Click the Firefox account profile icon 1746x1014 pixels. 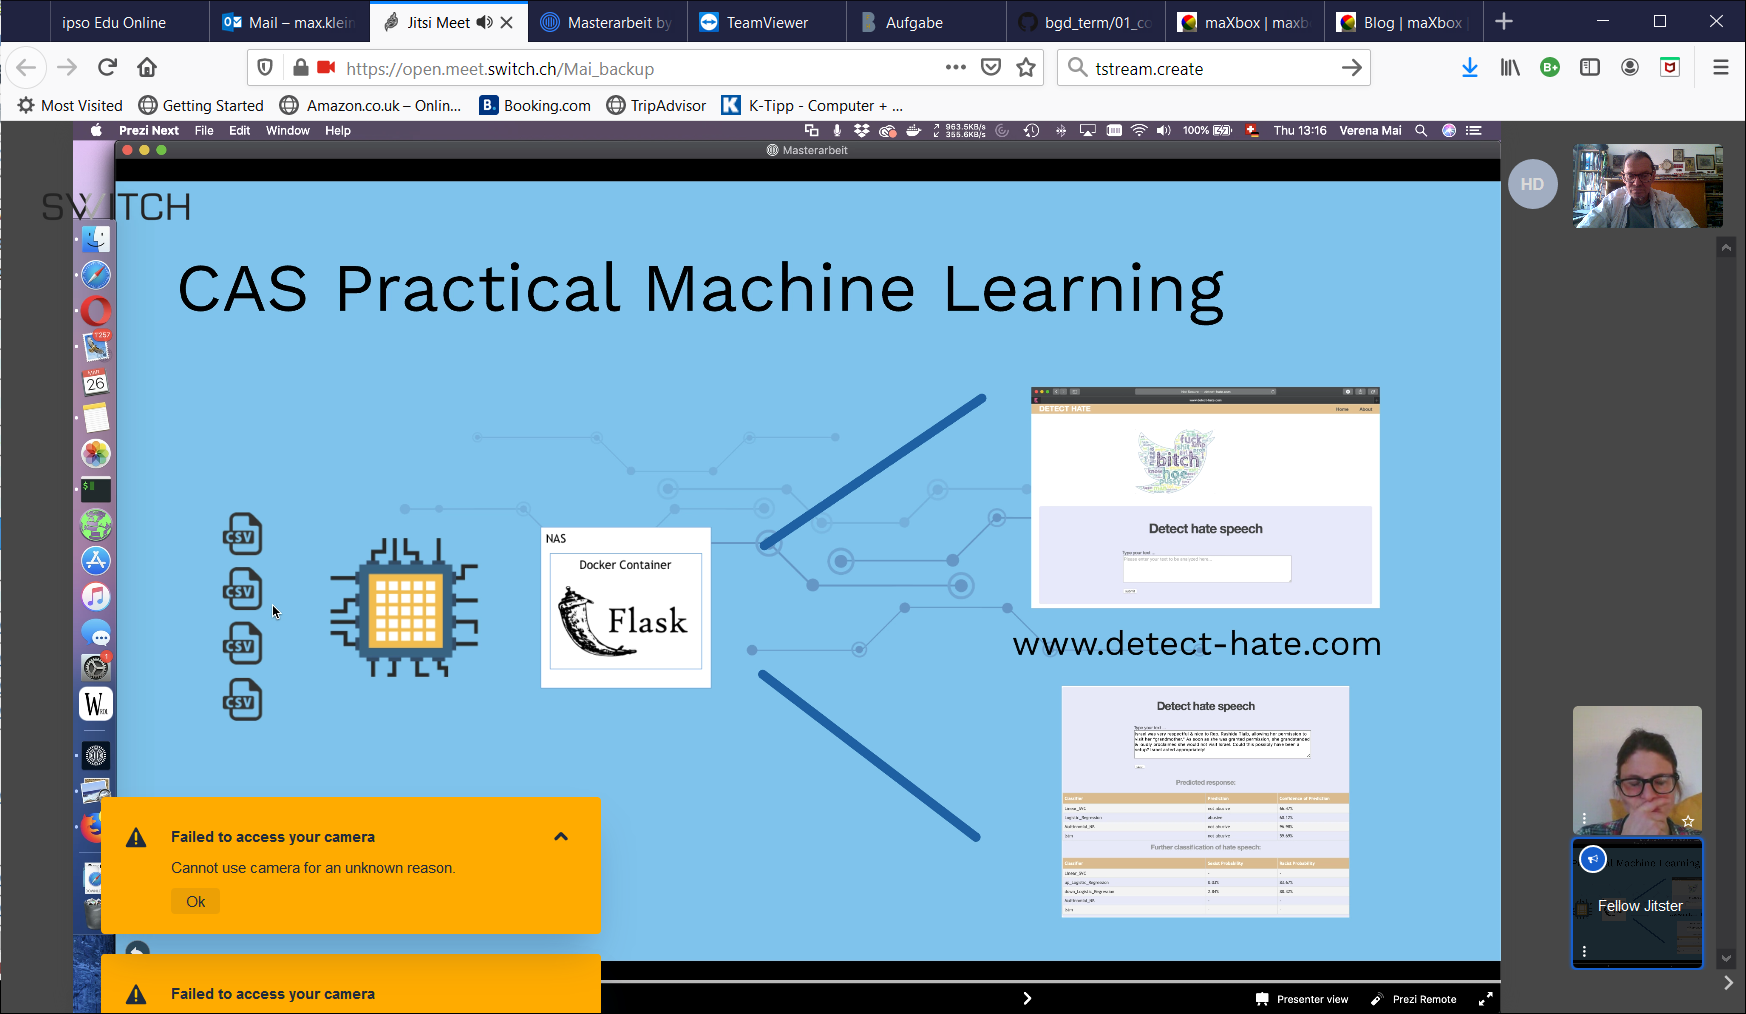click(x=1630, y=67)
